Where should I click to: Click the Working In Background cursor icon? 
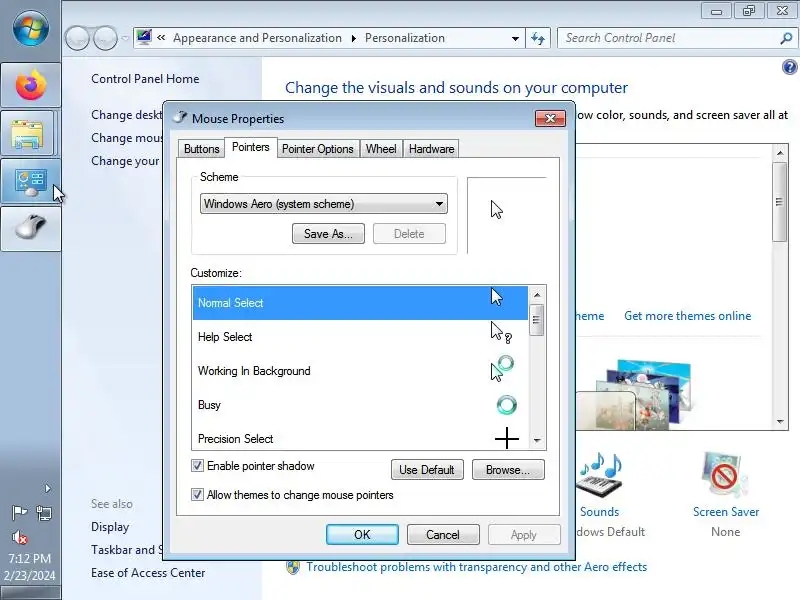coord(502,368)
